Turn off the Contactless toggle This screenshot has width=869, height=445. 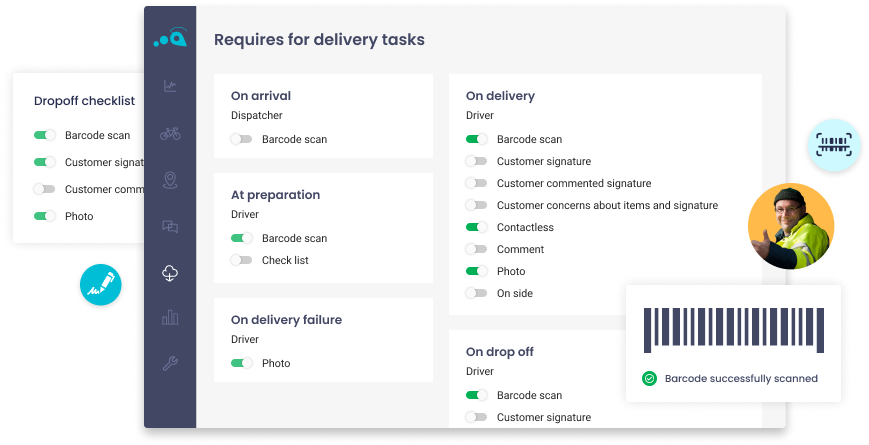(476, 228)
